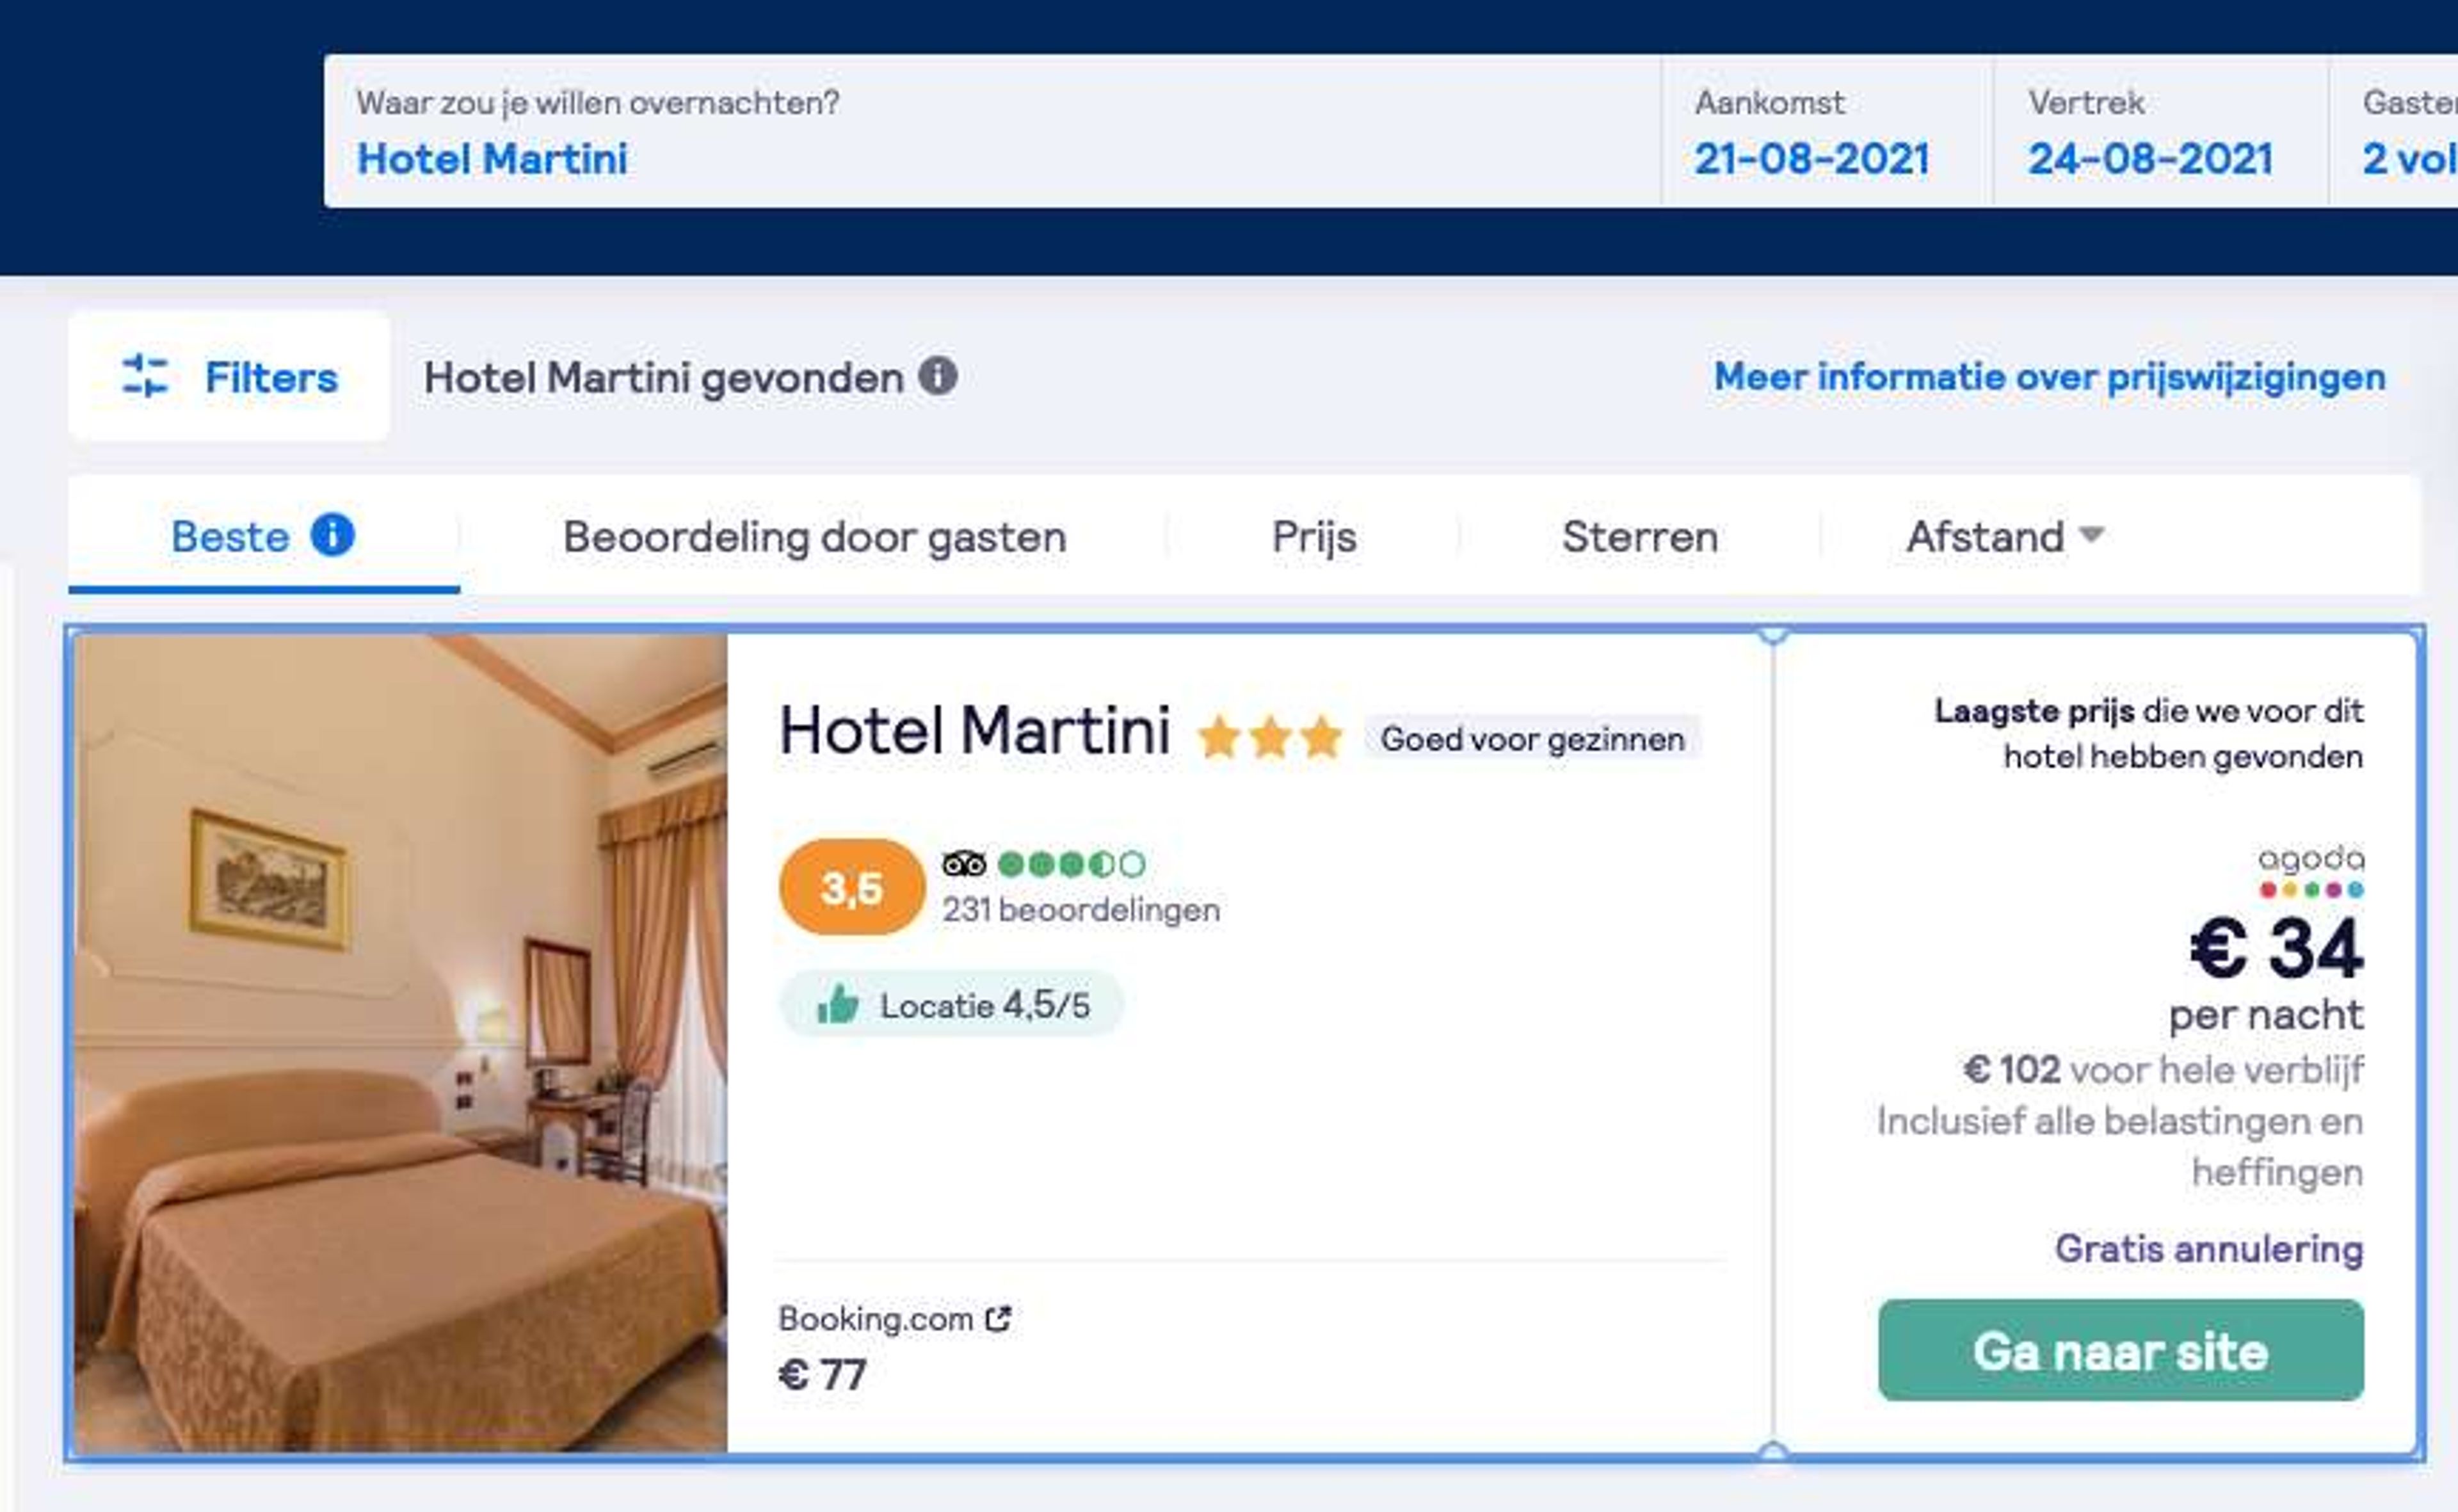
Task: Click info icon beside Hotel Martini gevonden
Action: (x=937, y=376)
